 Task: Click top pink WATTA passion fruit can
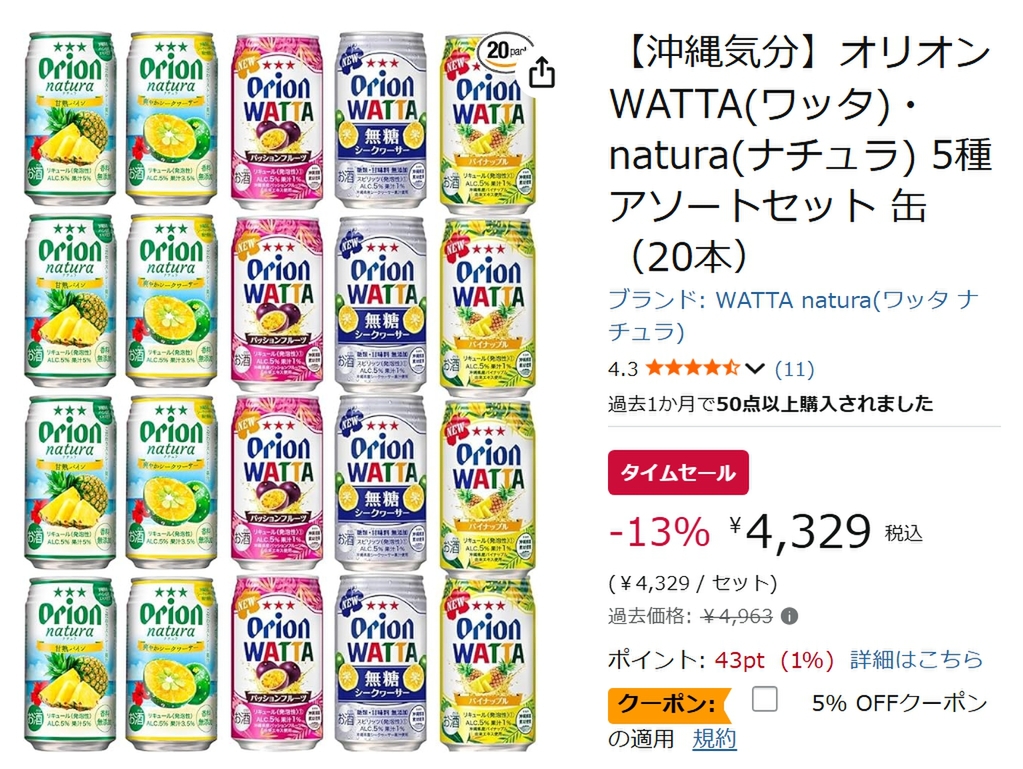277,120
